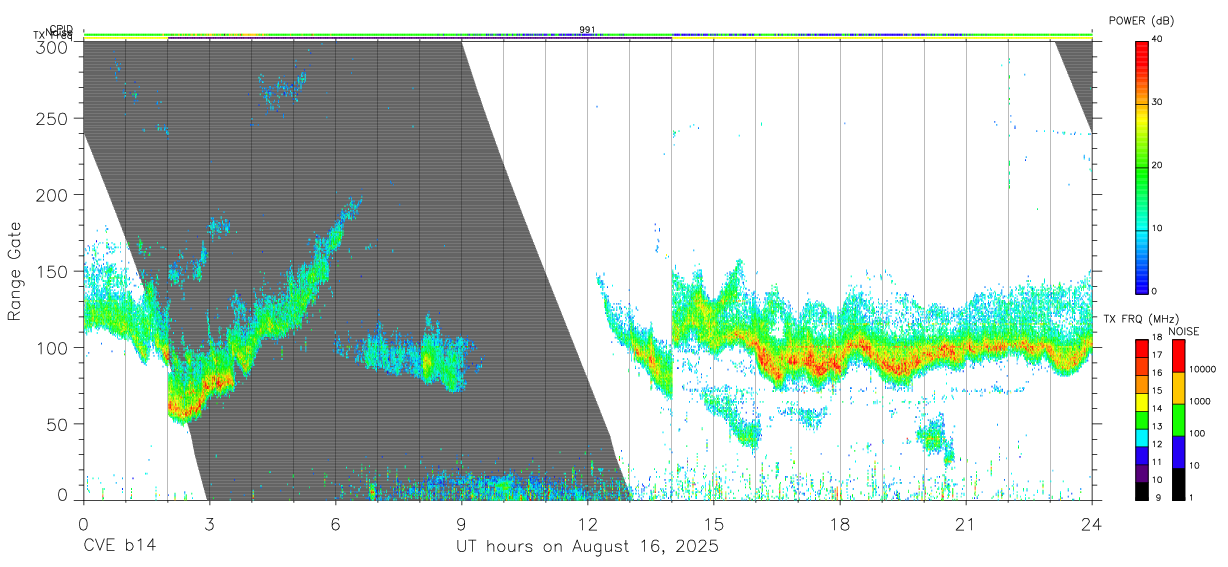The height and width of the screenshot is (567, 1228).
Task: Pick the red segment of the NOISE bar
Action: [x=1177, y=356]
